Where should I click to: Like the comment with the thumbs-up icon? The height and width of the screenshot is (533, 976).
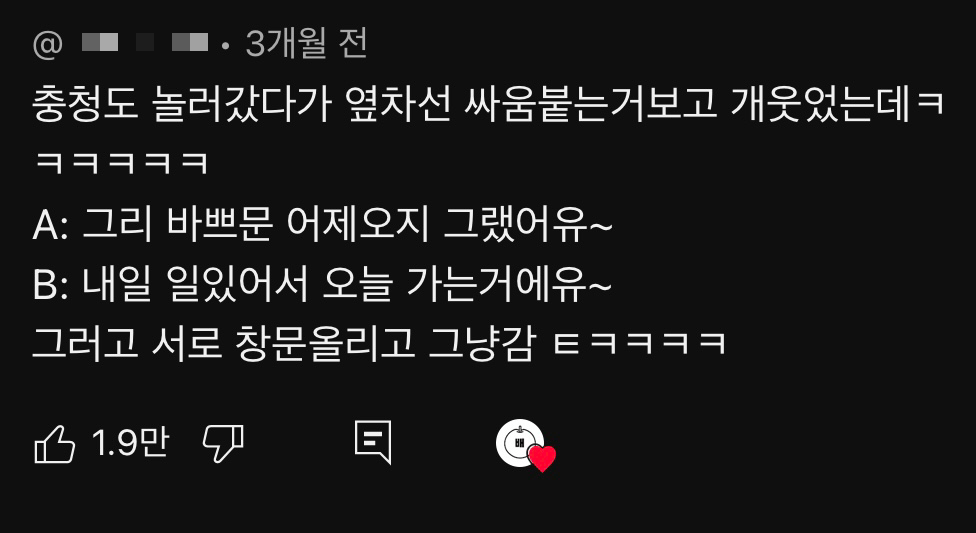(x=55, y=444)
